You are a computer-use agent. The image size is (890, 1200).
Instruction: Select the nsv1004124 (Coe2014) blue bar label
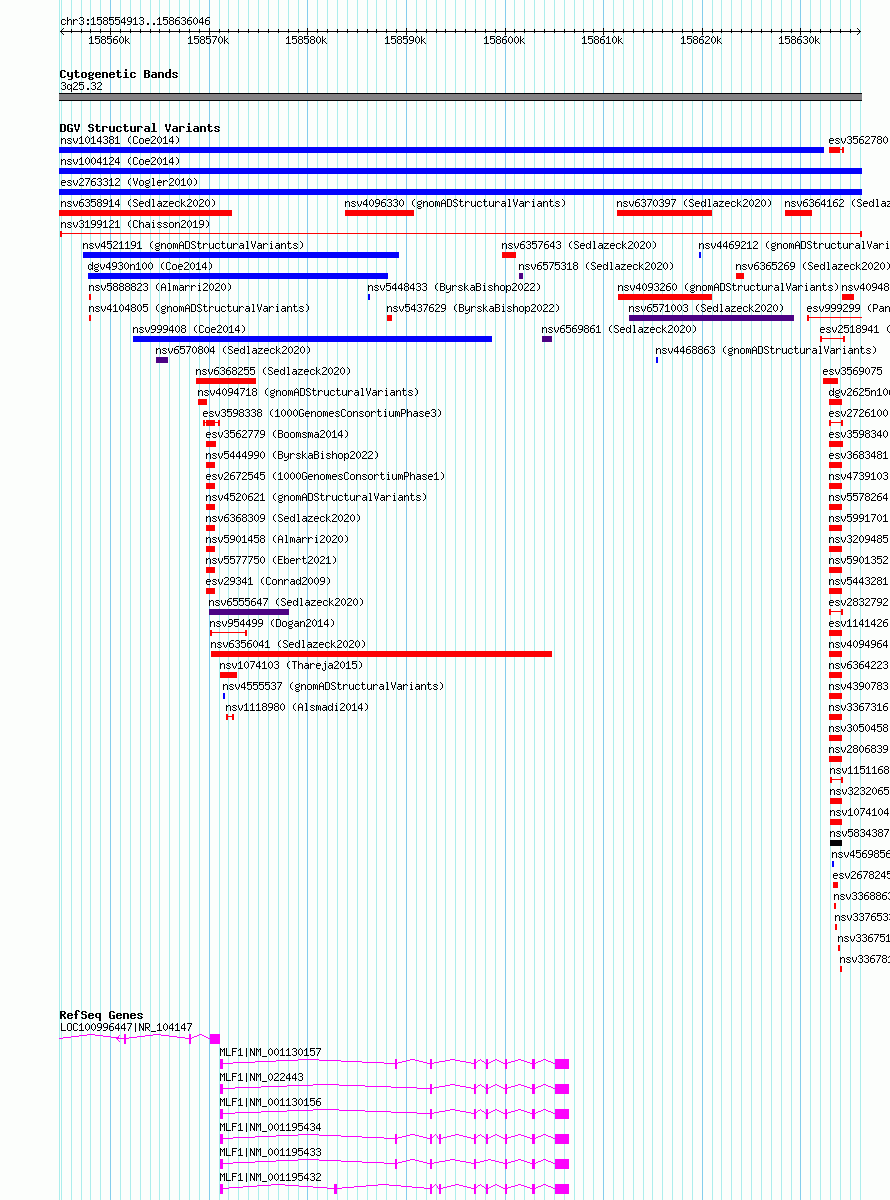click(120, 161)
